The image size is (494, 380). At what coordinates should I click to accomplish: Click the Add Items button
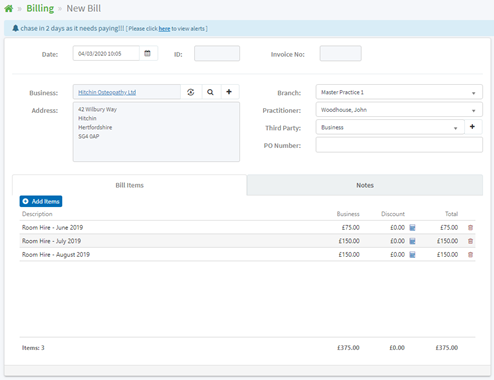[41, 201]
